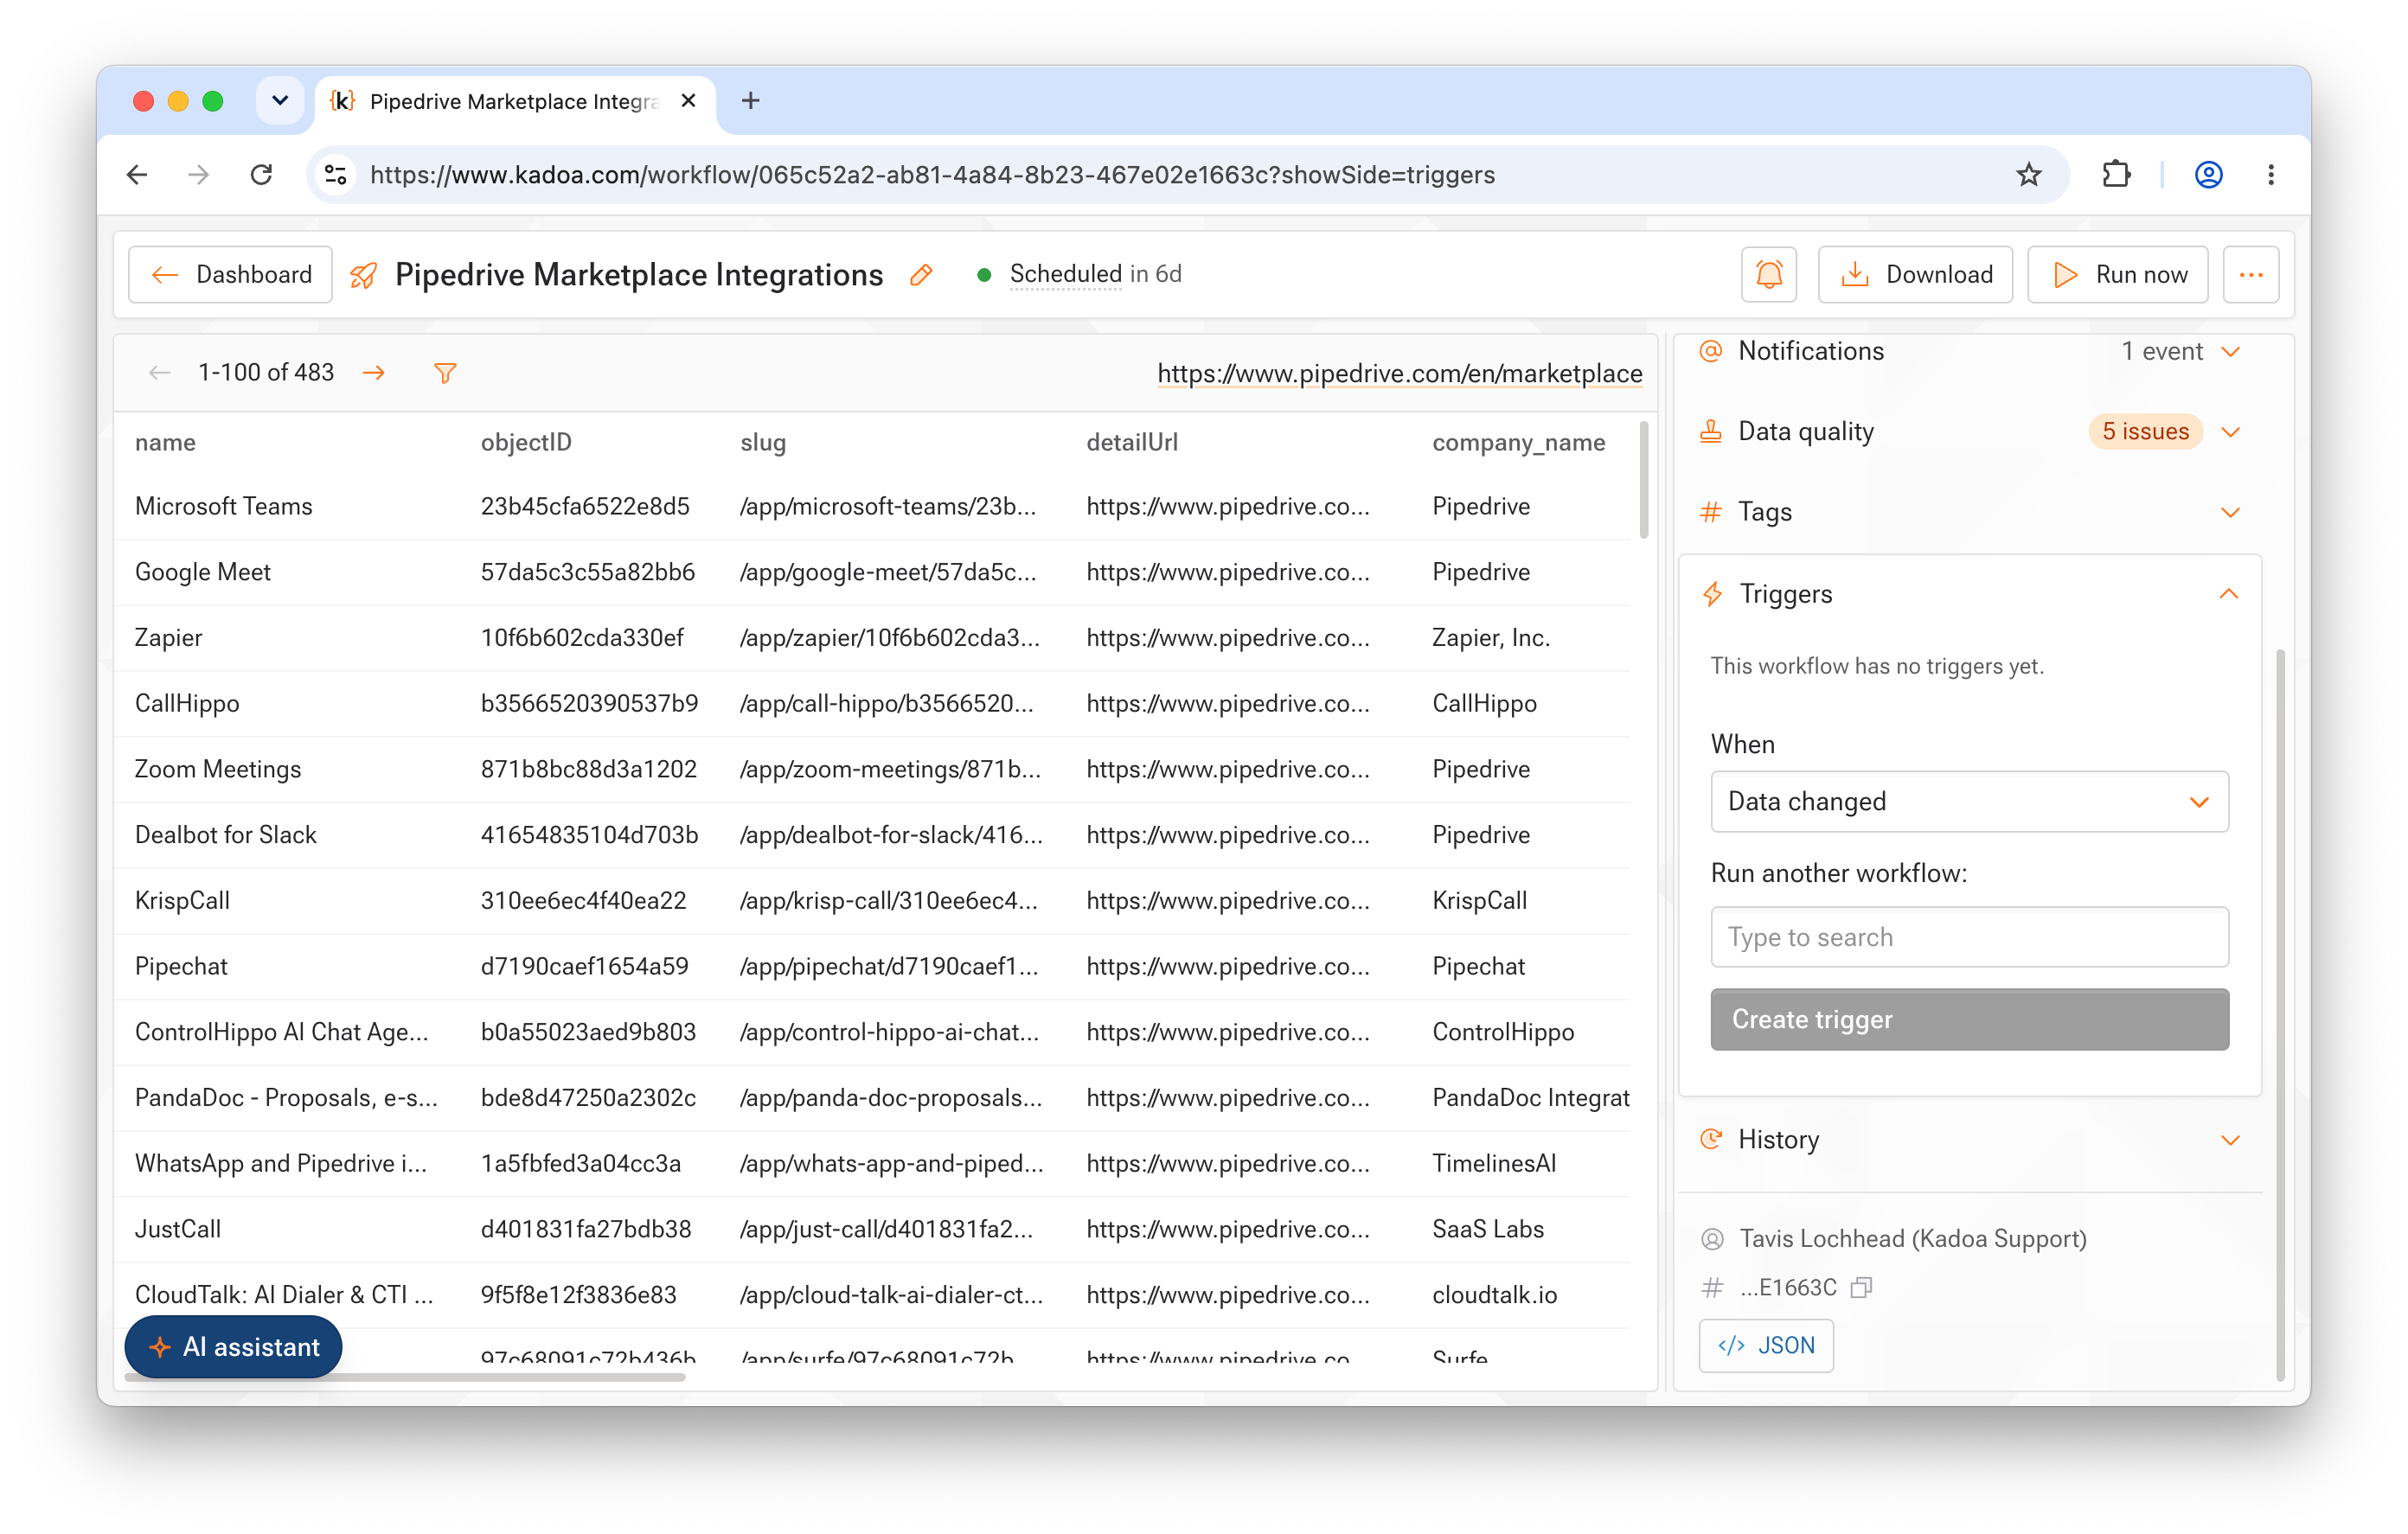Click the Run now button
The height and width of the screenshot is (1534, 2408).
2117,274
